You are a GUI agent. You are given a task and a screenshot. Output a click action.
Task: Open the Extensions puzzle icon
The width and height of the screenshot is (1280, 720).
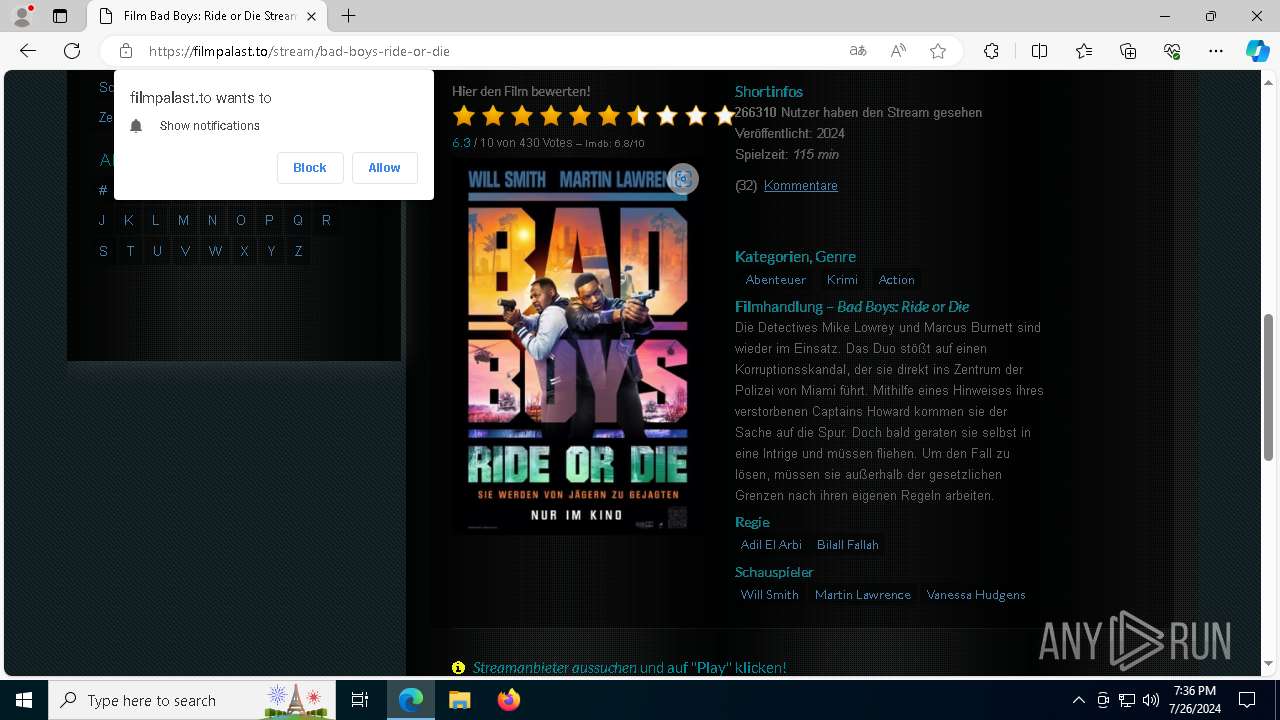tap(991, 51)
